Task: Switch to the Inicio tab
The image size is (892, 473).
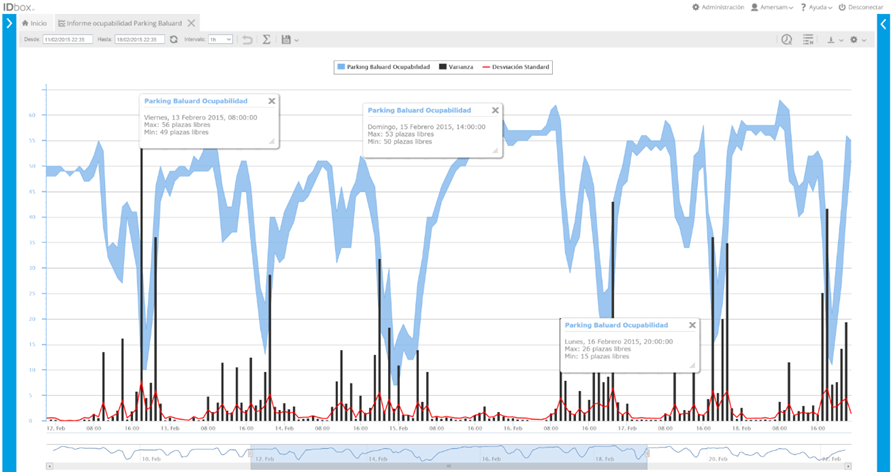Action: coord(34,22)
